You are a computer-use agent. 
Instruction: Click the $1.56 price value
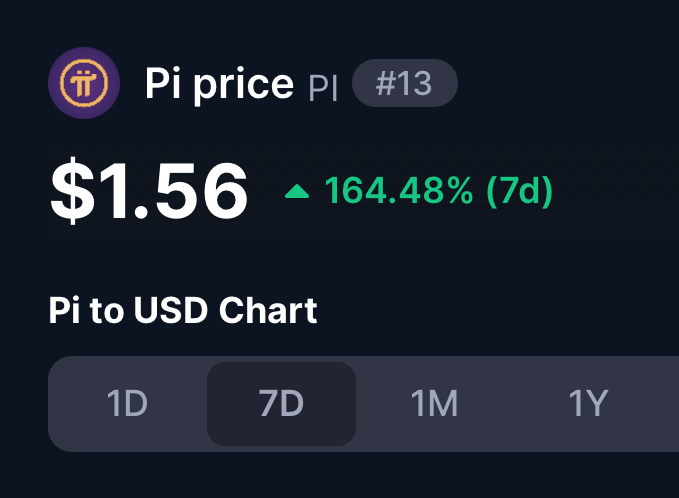pos(149,191)
